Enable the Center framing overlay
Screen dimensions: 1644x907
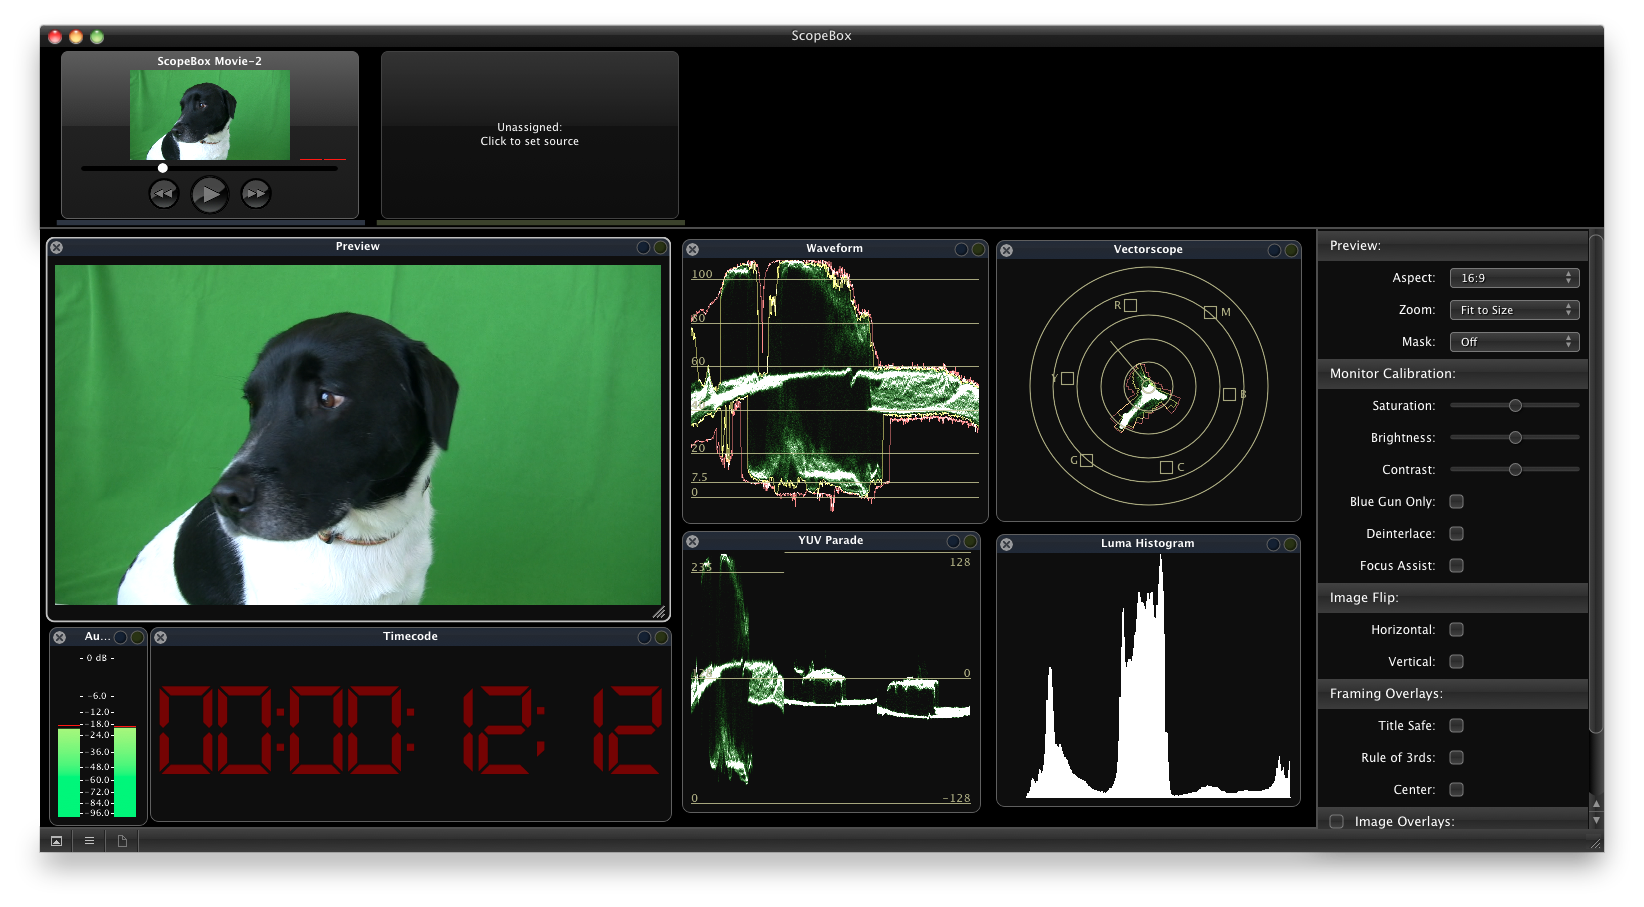(1457, 790)
